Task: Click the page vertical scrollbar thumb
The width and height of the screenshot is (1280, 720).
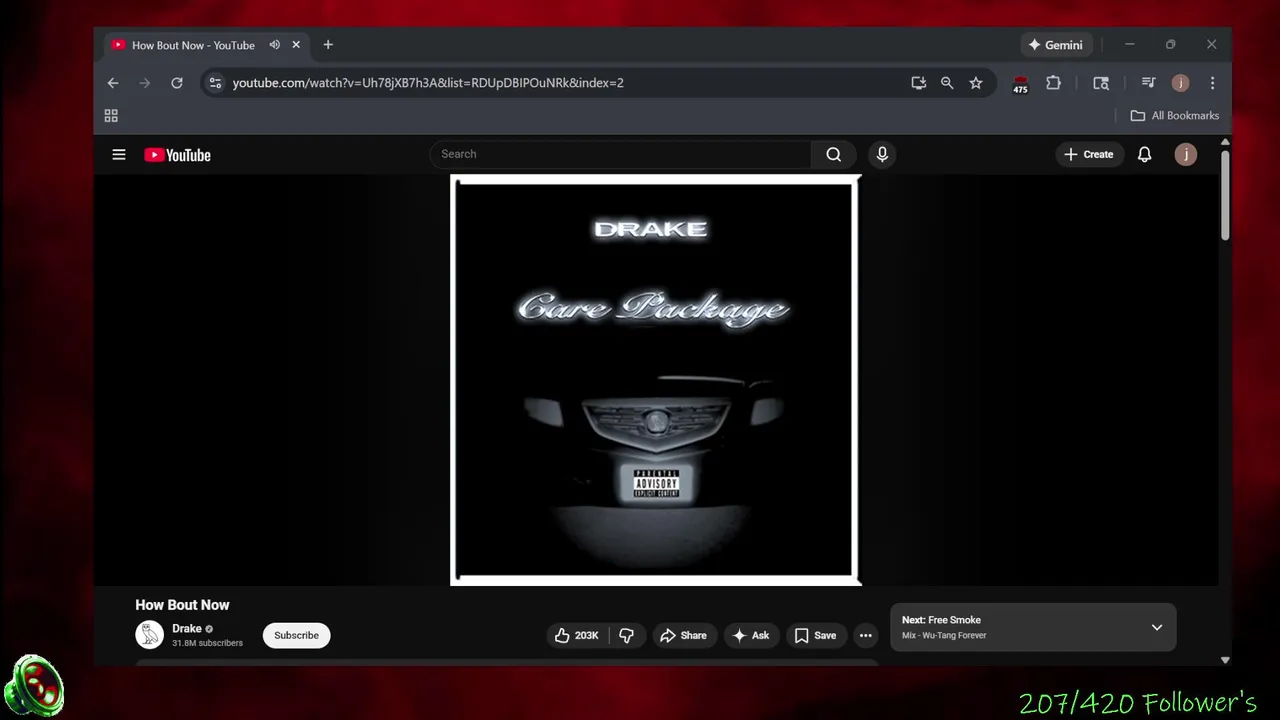Action: pyautogui.click(x=1225, y=195)
